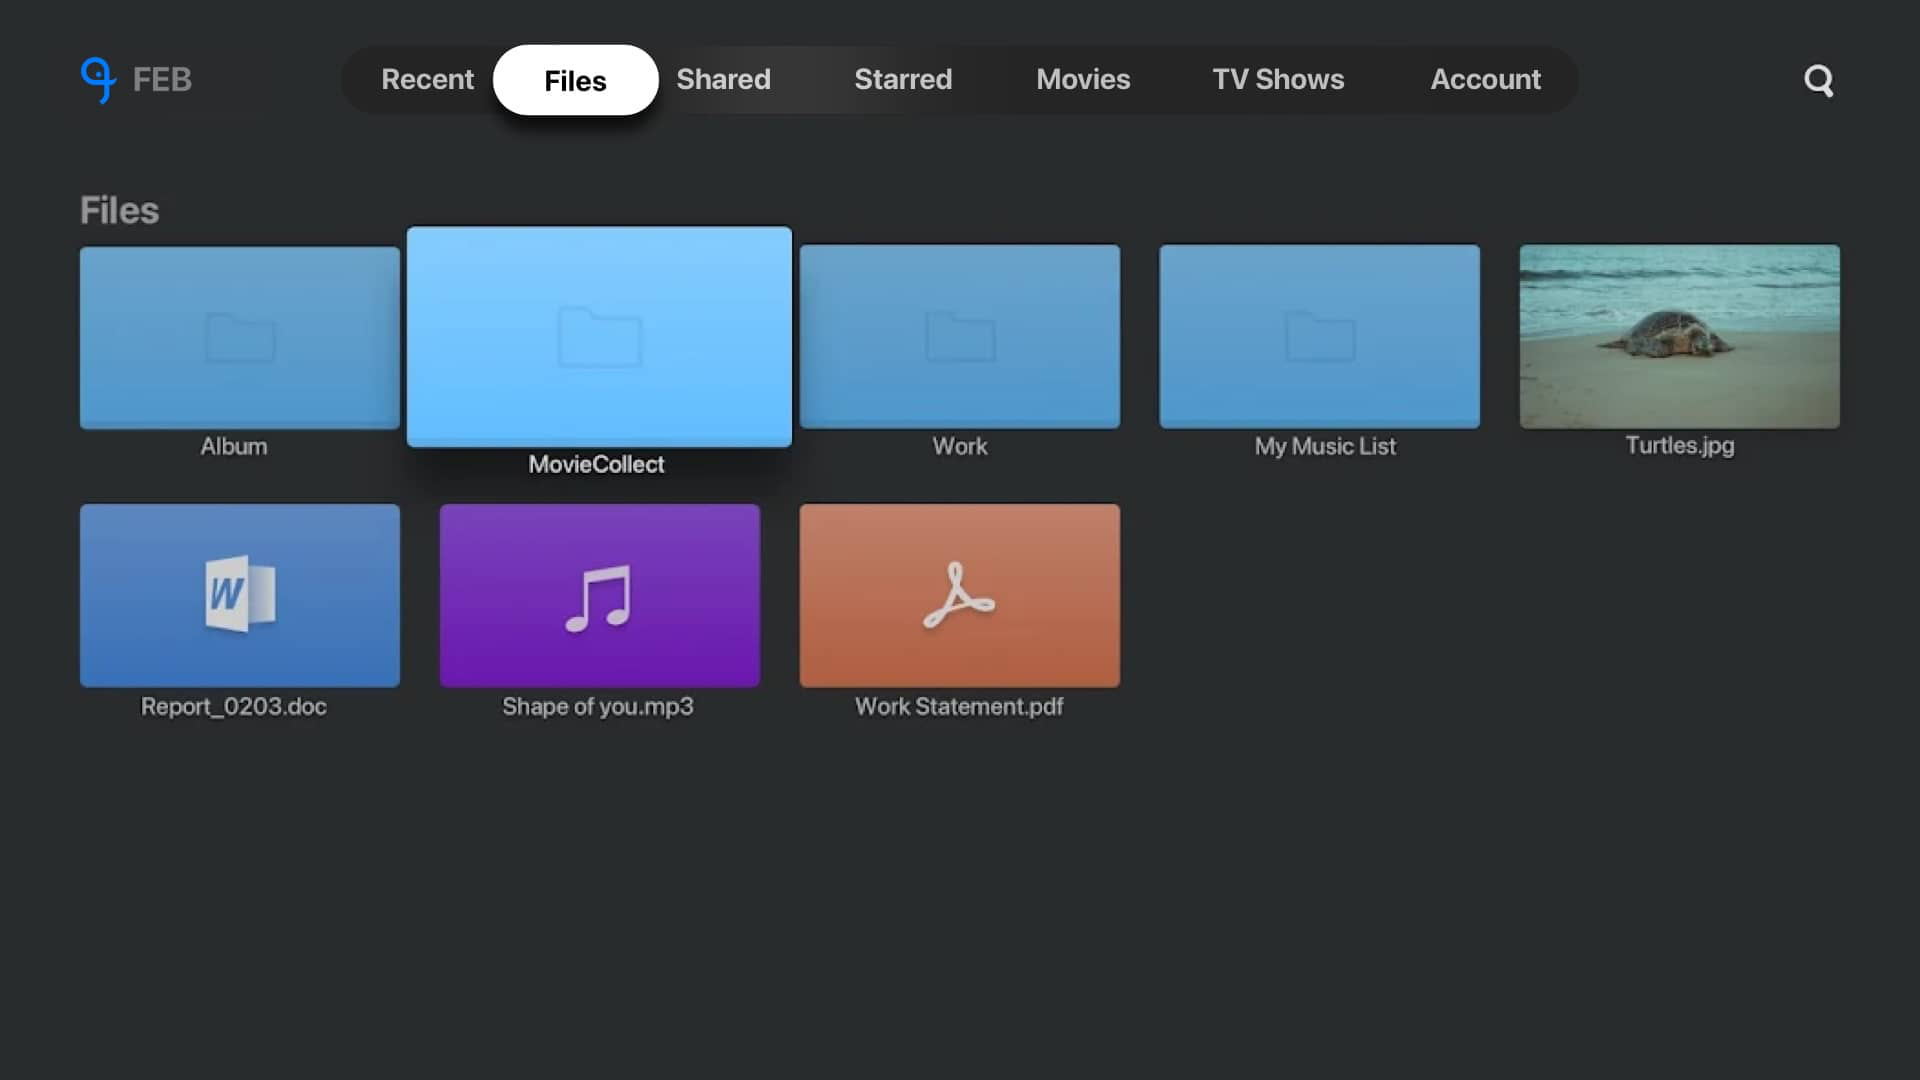Switch to the Movies tab
This screenshot has height=1080, width=1920.
pos(1083,79)
